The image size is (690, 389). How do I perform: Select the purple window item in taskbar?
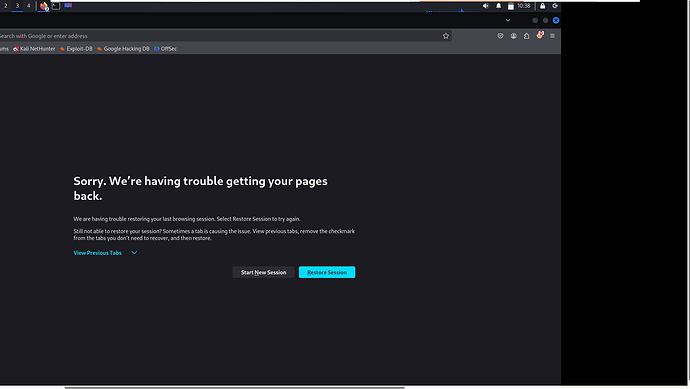(68, 5)
